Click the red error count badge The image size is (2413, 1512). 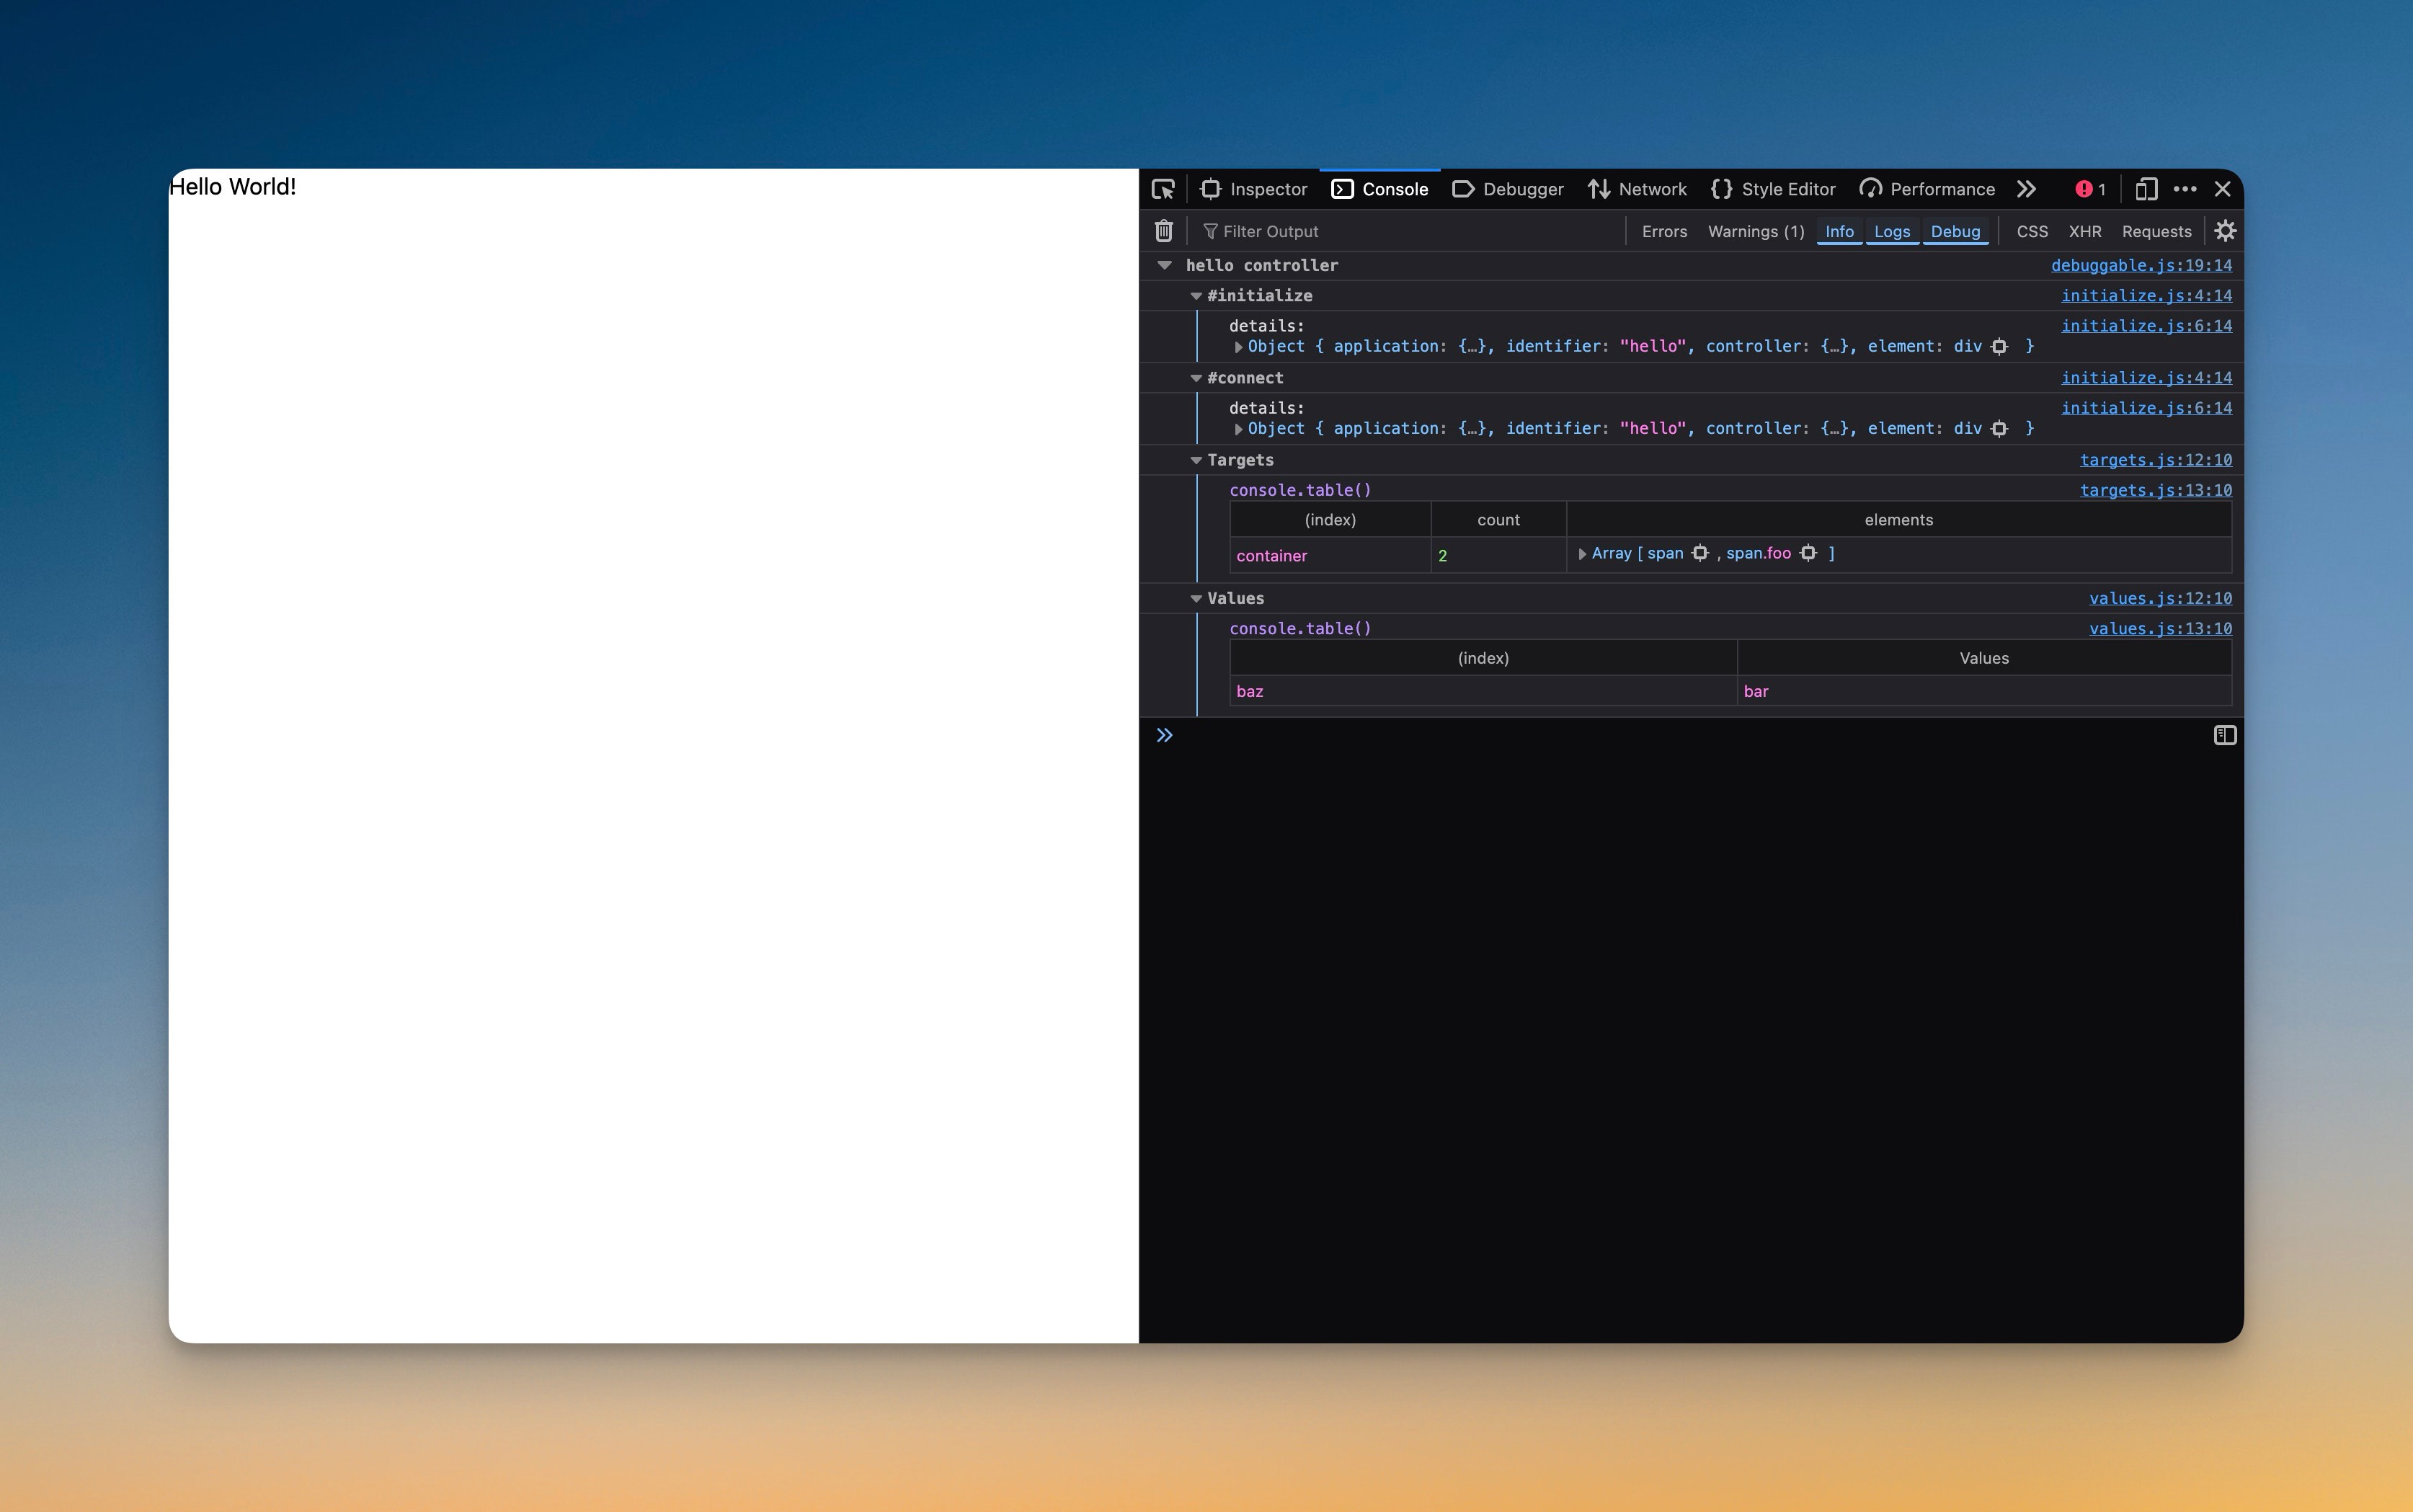click(x=2090, y=189)
